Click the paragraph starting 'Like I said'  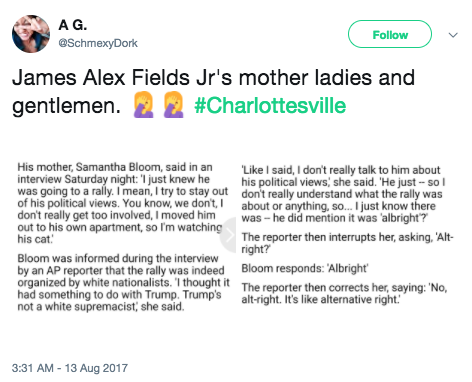coord(343,194)
